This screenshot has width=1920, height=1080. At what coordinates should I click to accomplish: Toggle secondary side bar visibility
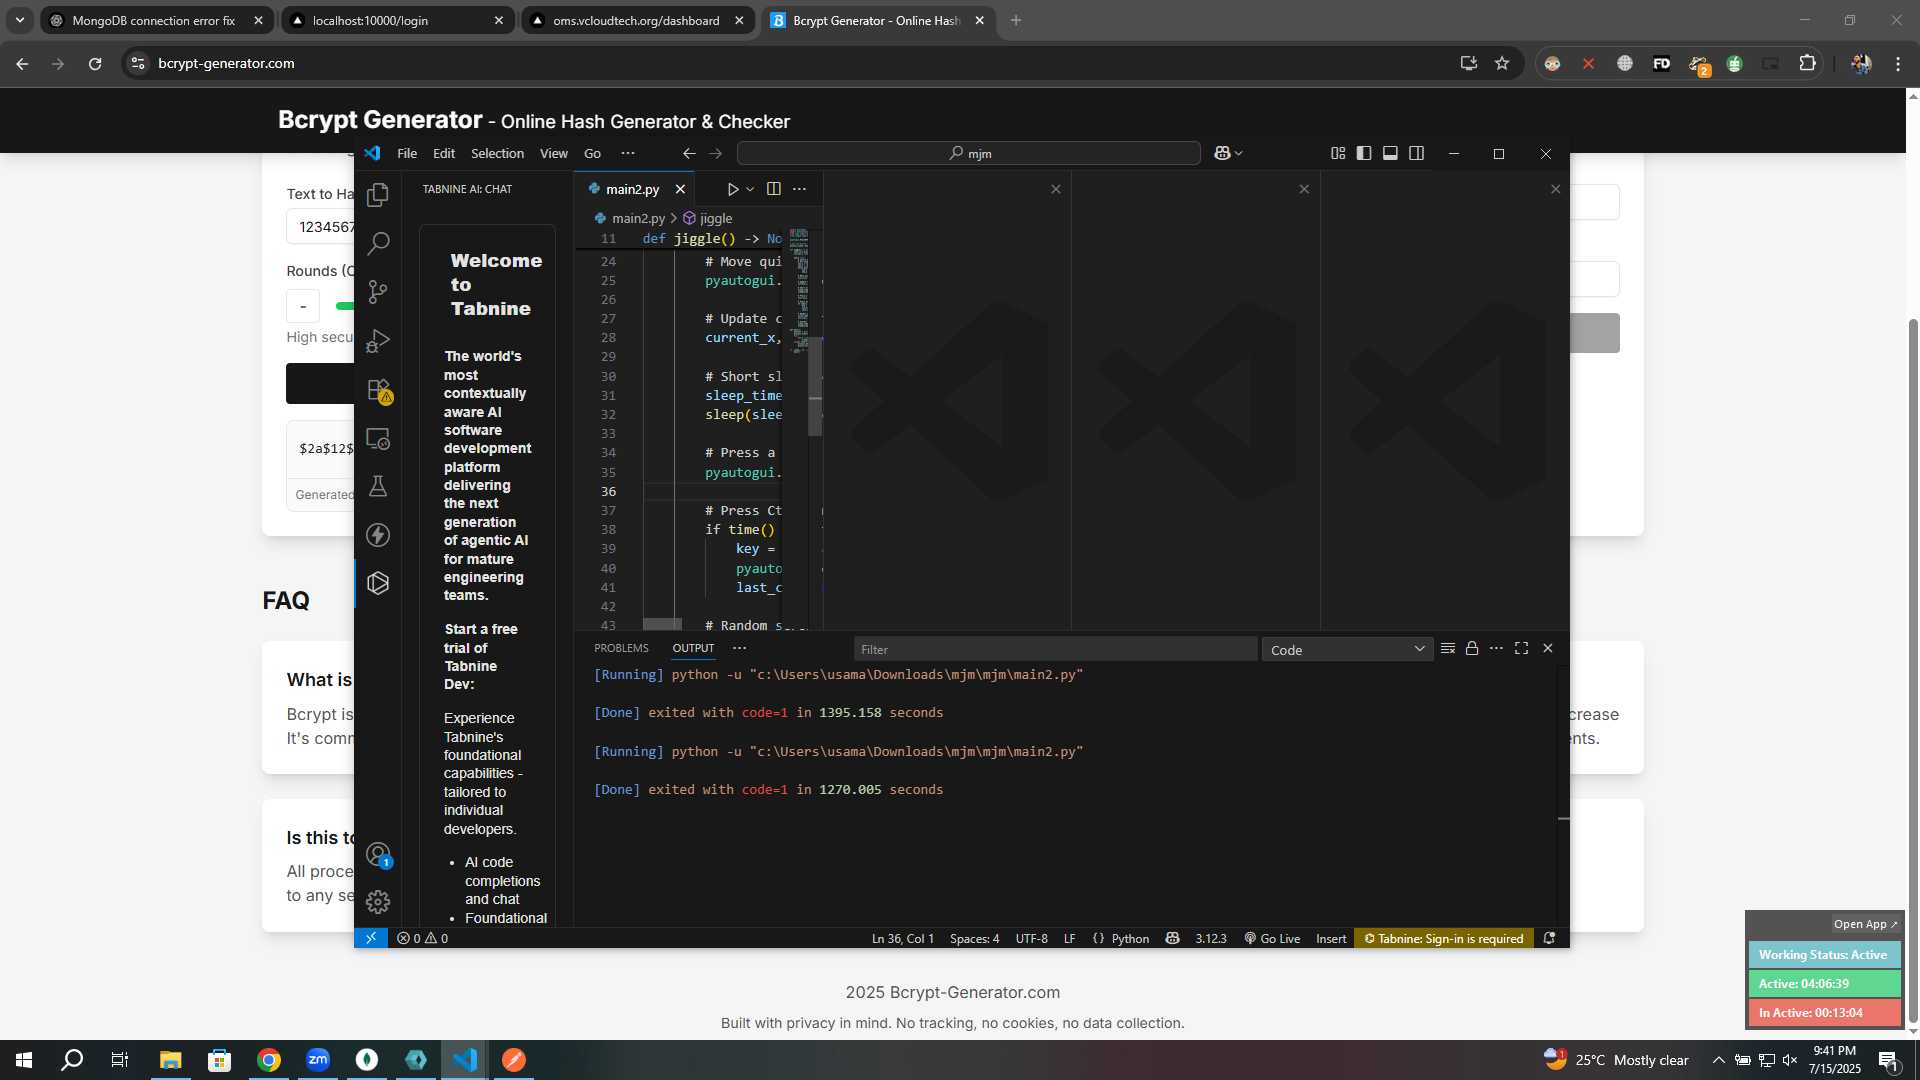pyautogui.click(x=1416, y=153)
